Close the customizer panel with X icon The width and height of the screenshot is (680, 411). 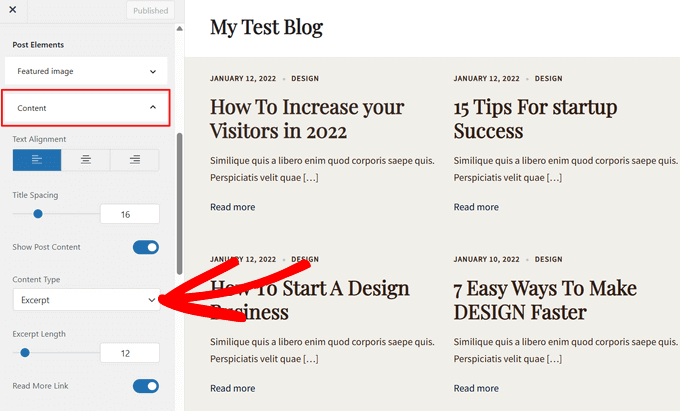pyautogui.click(x=12, y=9)
